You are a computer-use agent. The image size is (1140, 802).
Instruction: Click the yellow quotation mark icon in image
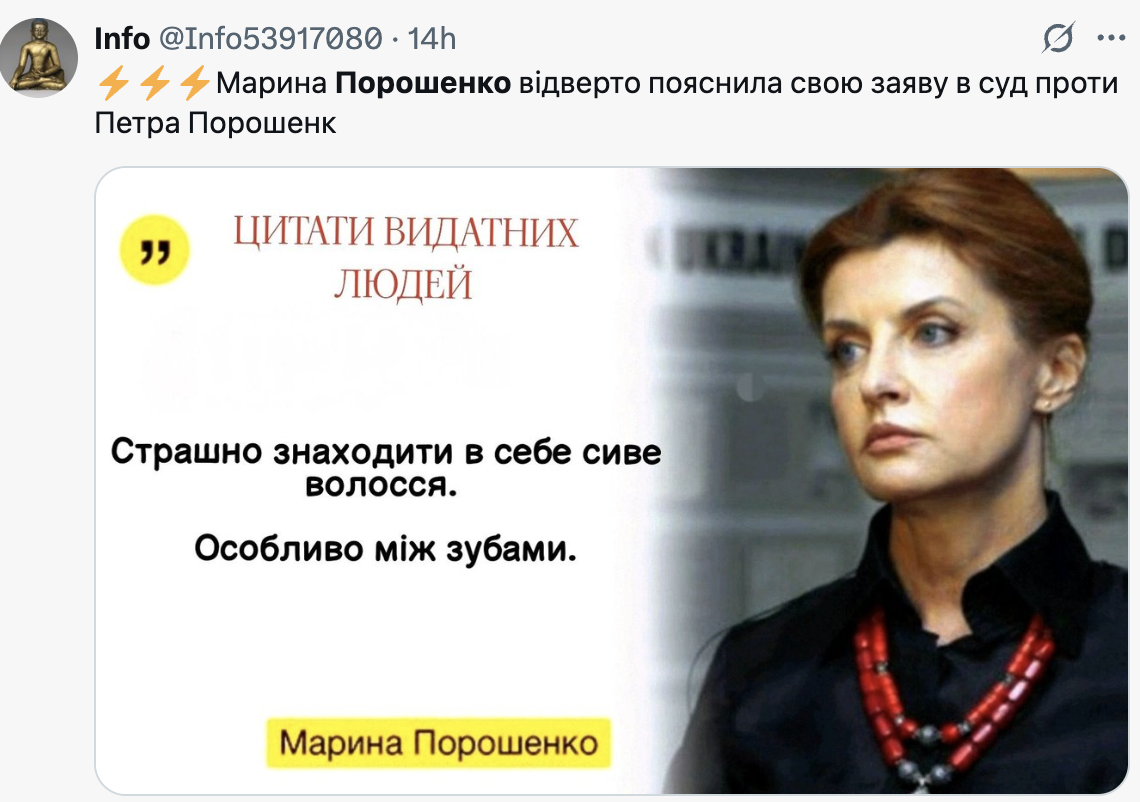pyautogui.click(x=154, y=249)
